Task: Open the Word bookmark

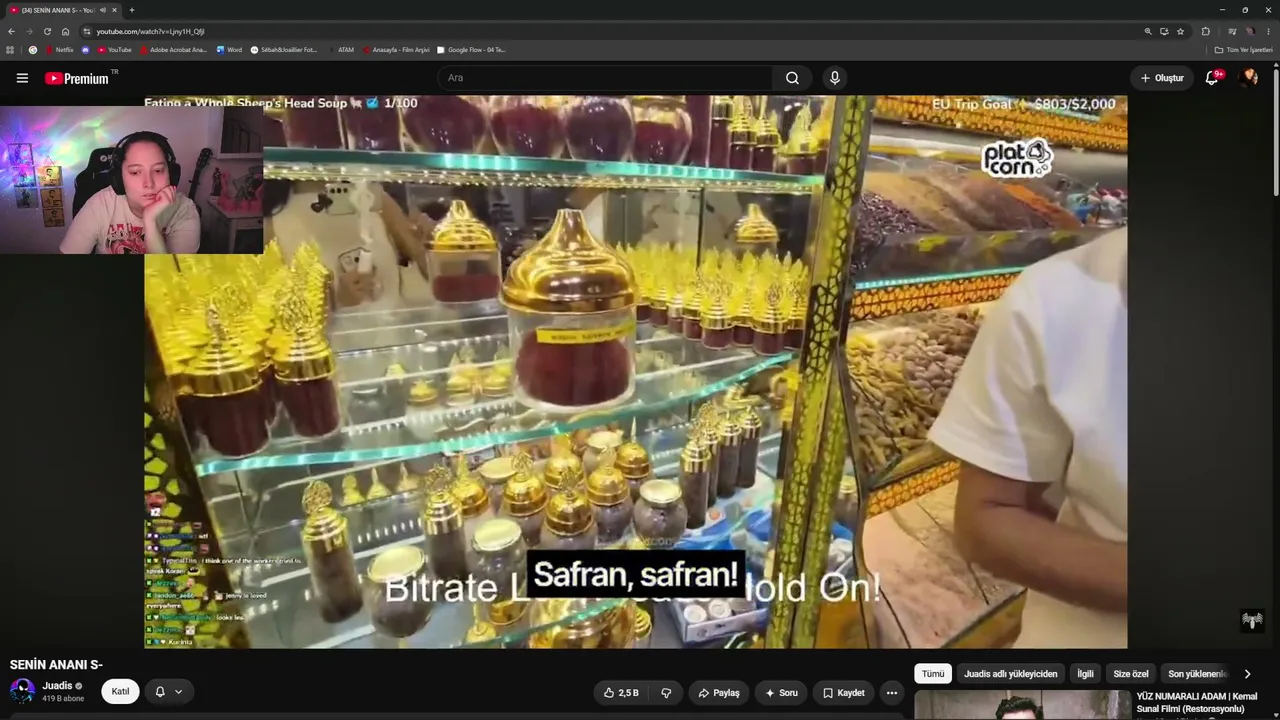Action: pos(229,50)
